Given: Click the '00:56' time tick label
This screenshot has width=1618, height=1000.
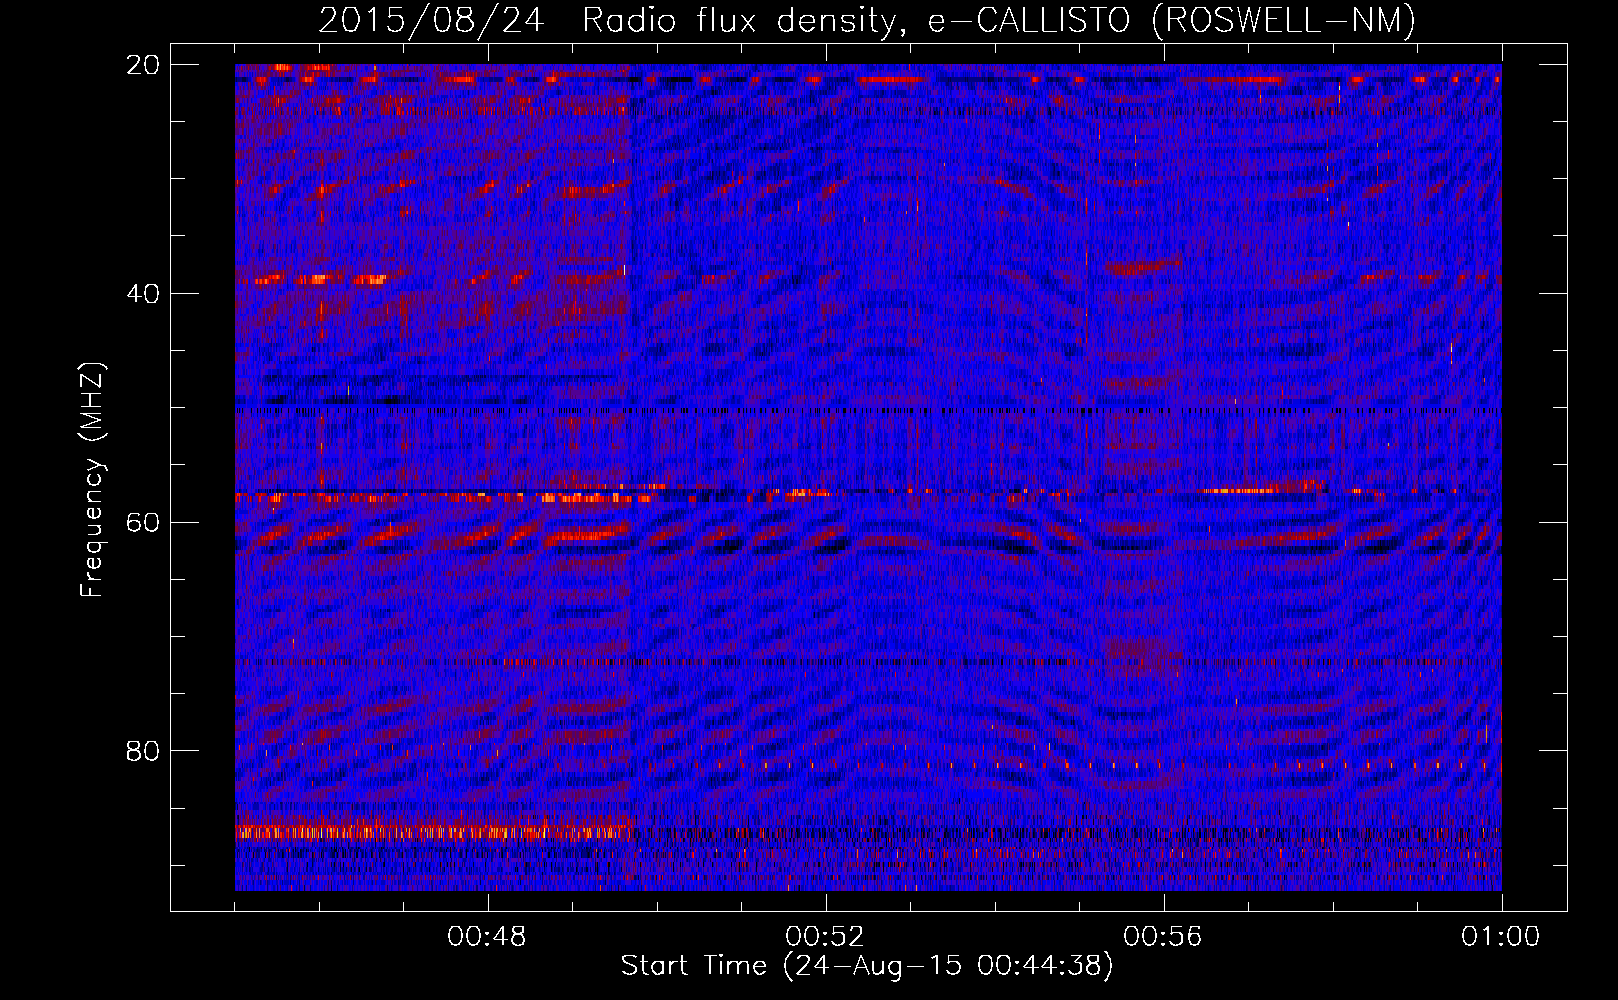Looking at the screenshot, I should tap(1163, 937).
